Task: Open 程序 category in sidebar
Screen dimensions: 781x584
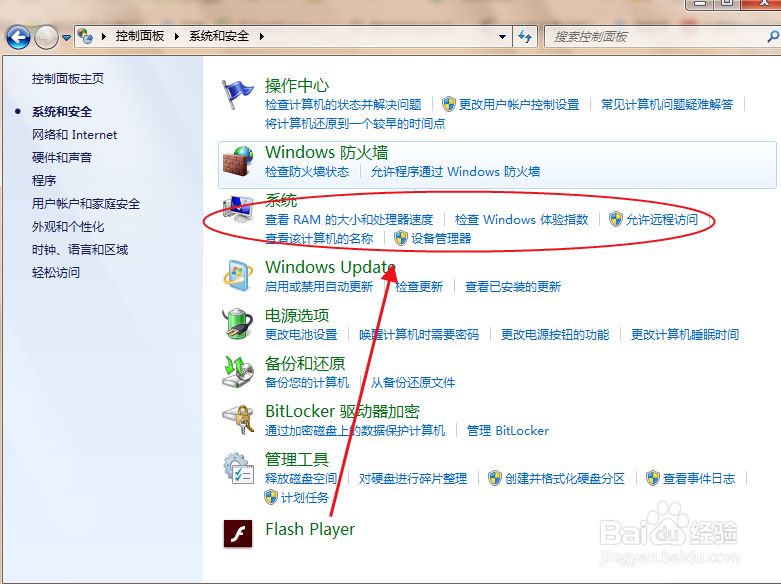Action: pyautogui.click(x=44, y=180)
